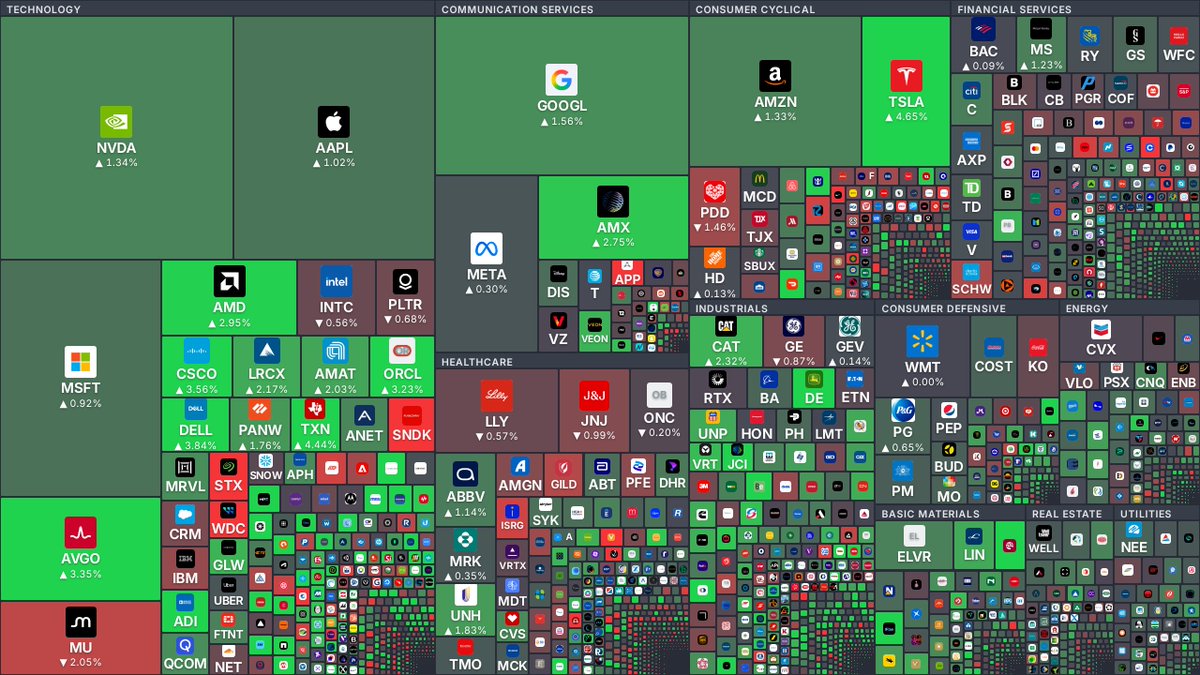Click the Consumer Cyclical sector header
This screenshot has height=675, width=1200.
click(755, 9)
